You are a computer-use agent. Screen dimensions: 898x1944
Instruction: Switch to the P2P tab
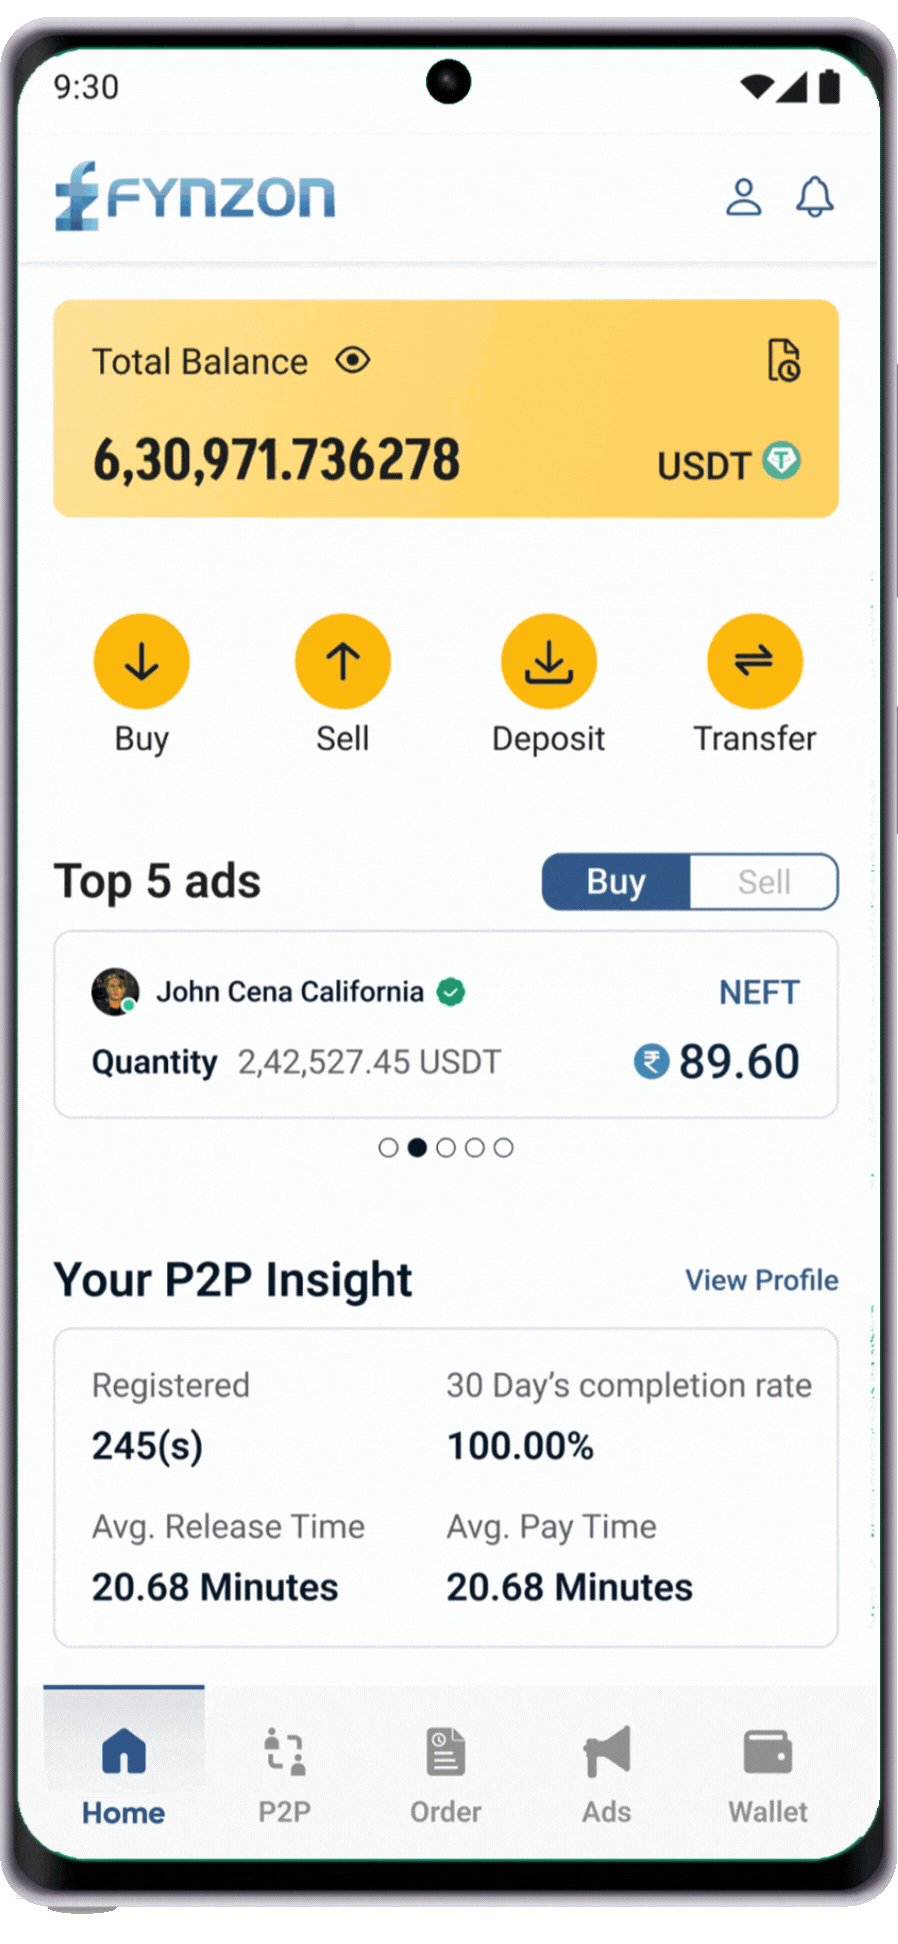click(284, 1775)
